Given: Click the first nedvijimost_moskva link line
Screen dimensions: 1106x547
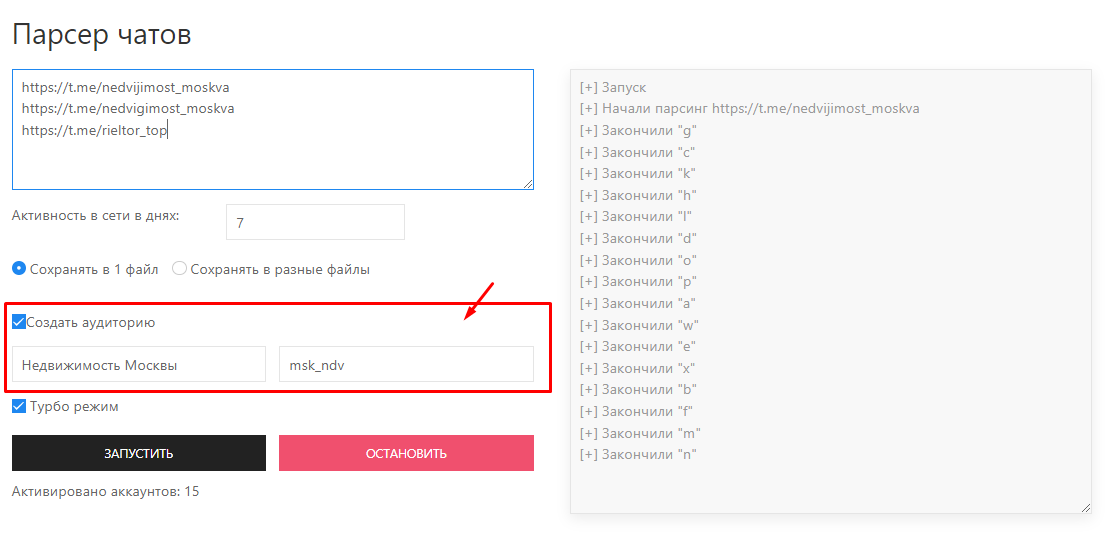Looking at the screenshot, I should [125, 87].
